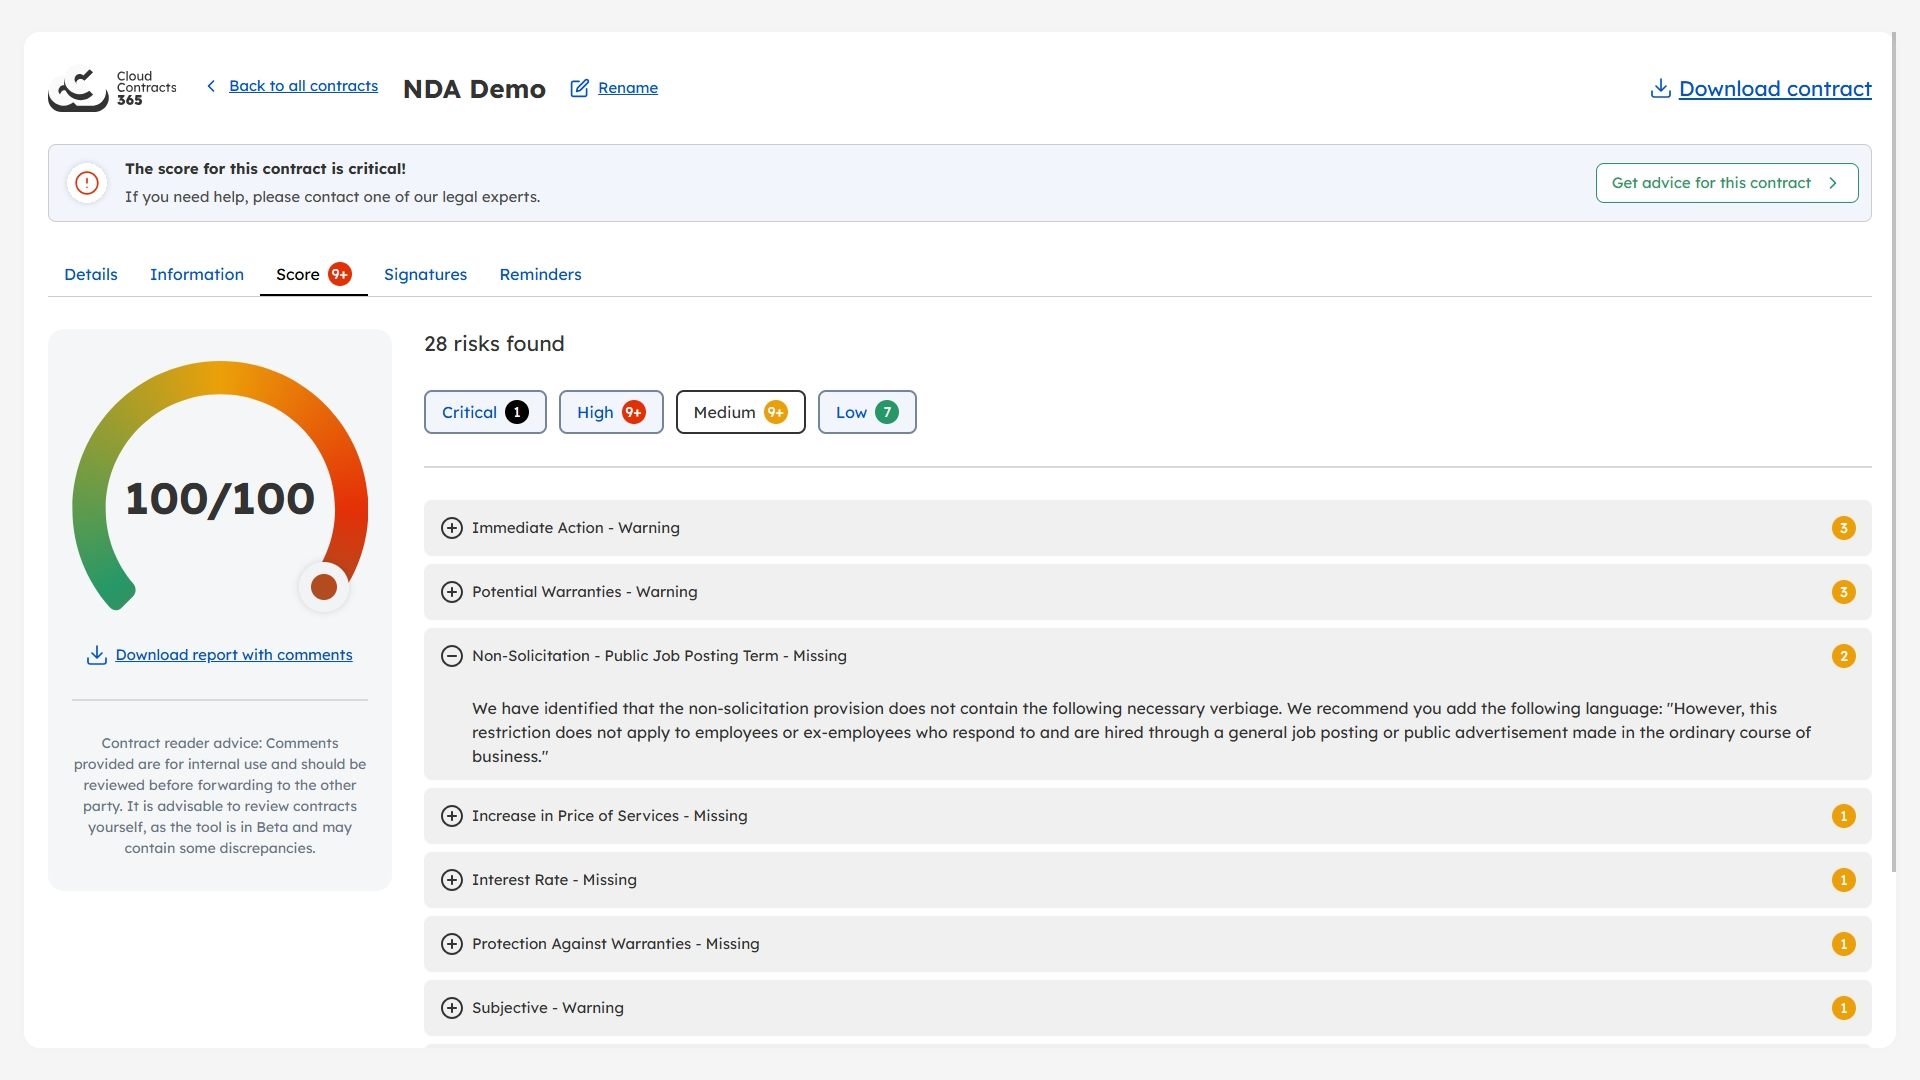This screenshot has height=1080, width=1920.
Task: Click the score gauge indicator knob
Action: 323,587
